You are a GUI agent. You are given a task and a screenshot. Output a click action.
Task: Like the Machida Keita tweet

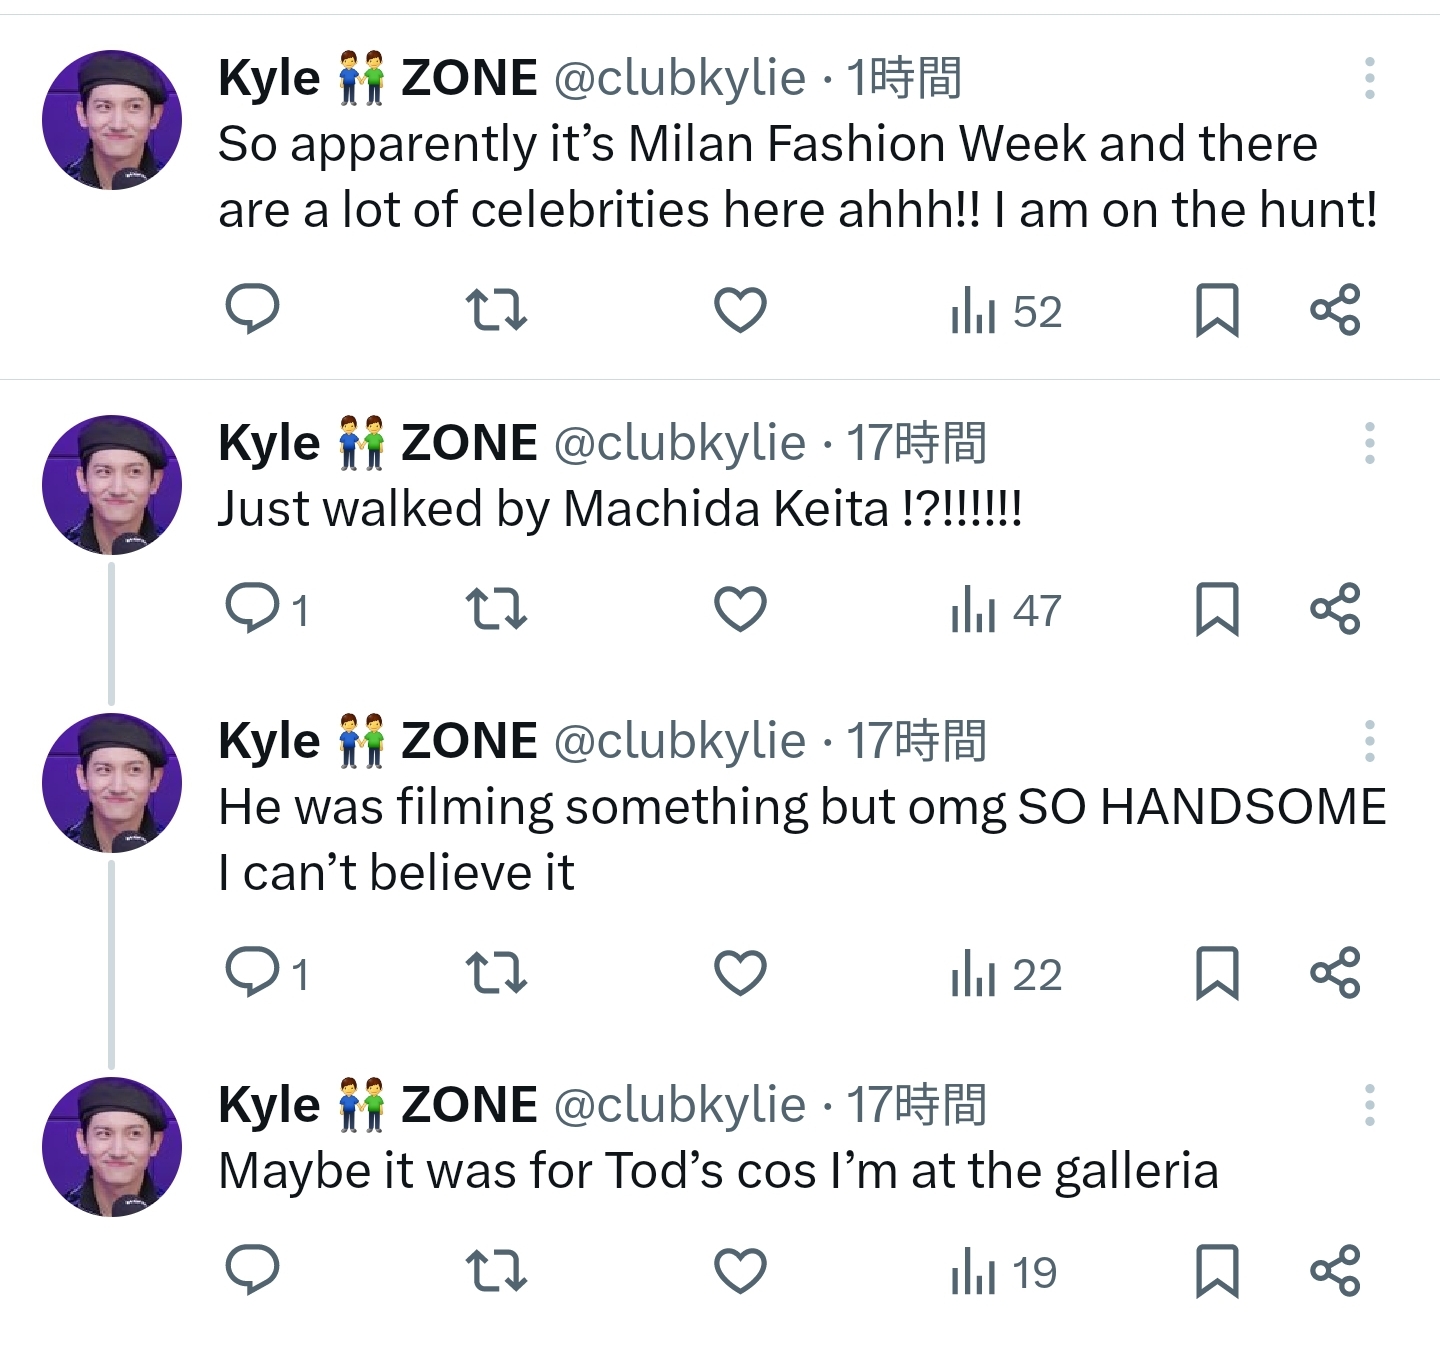click(x=740, y=608)
